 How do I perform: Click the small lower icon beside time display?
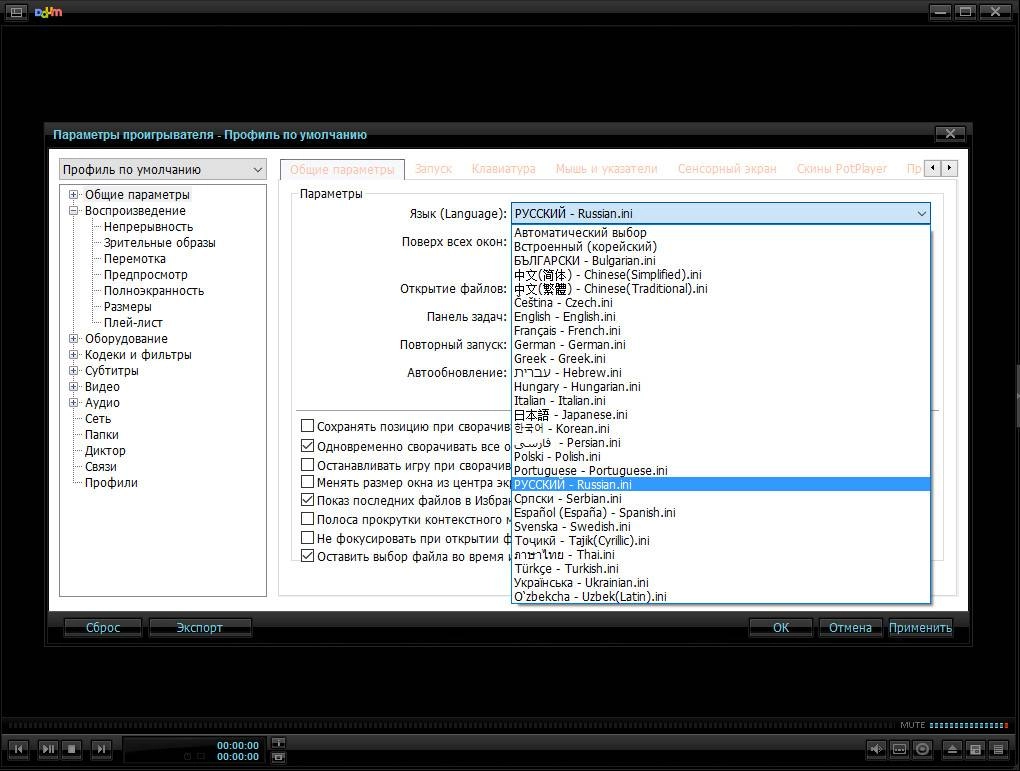(x=278, y=757)
